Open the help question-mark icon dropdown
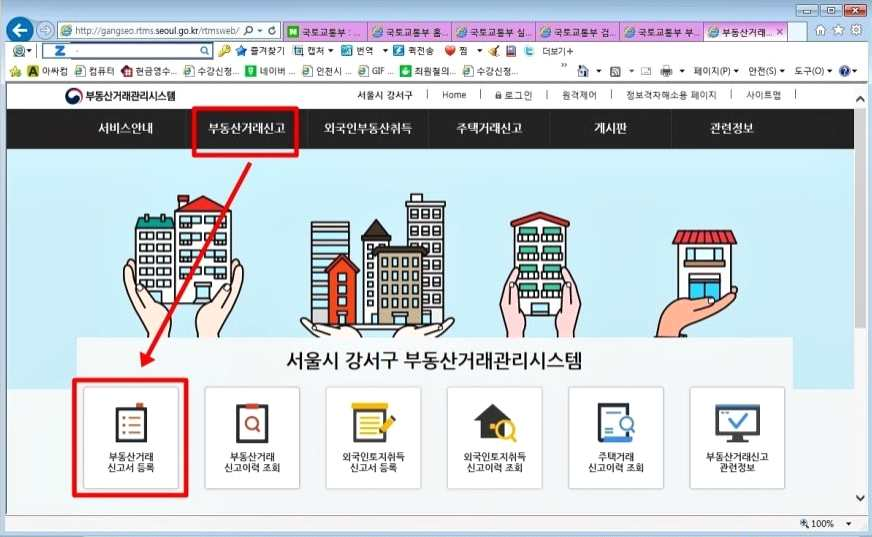This screenshot has width=872, height=537. tap(848, 71)
